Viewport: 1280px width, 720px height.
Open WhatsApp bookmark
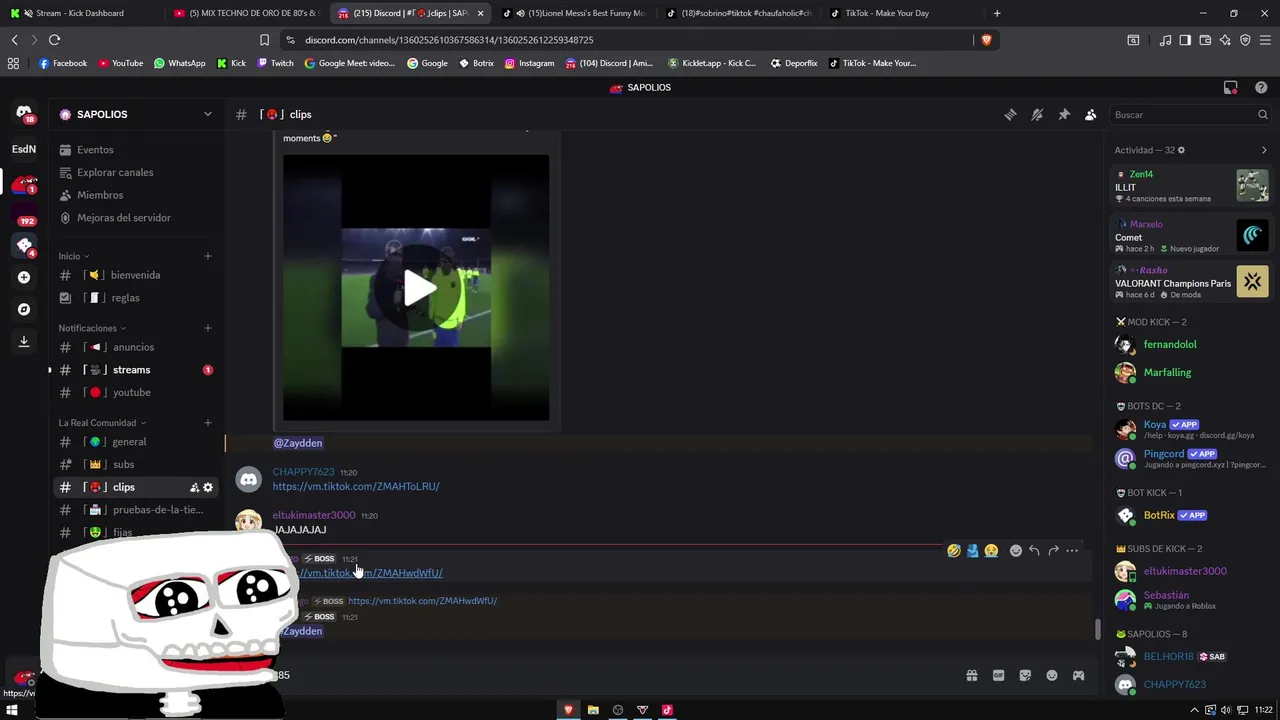point(180,63)
